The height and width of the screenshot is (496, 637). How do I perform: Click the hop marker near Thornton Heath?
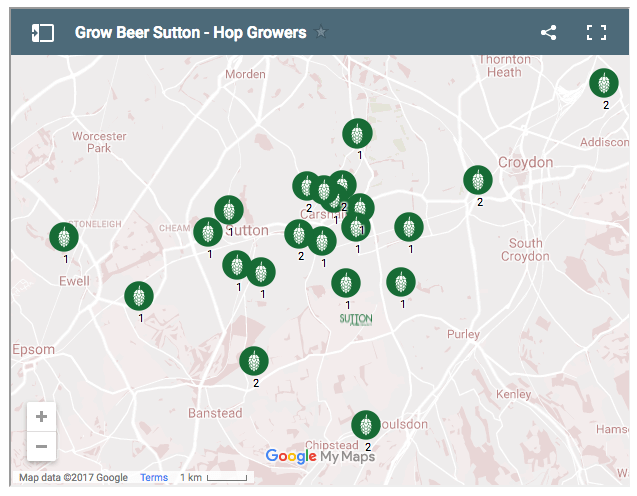coord(604,83)
